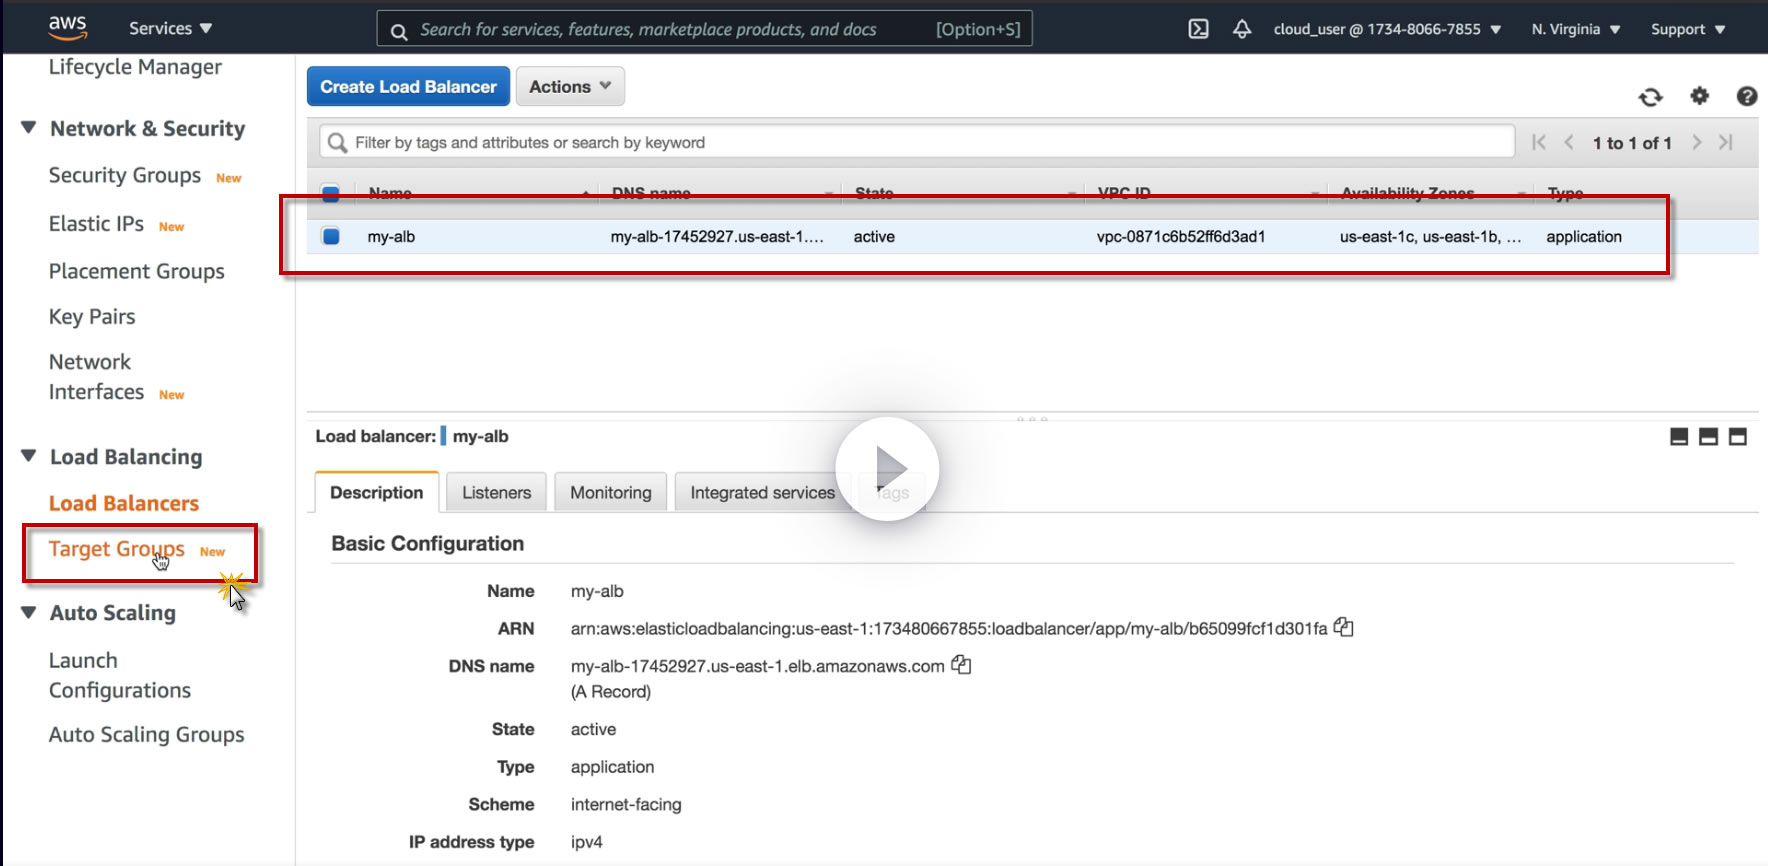Click the ipv4 IP address type value

pos(587,843)
